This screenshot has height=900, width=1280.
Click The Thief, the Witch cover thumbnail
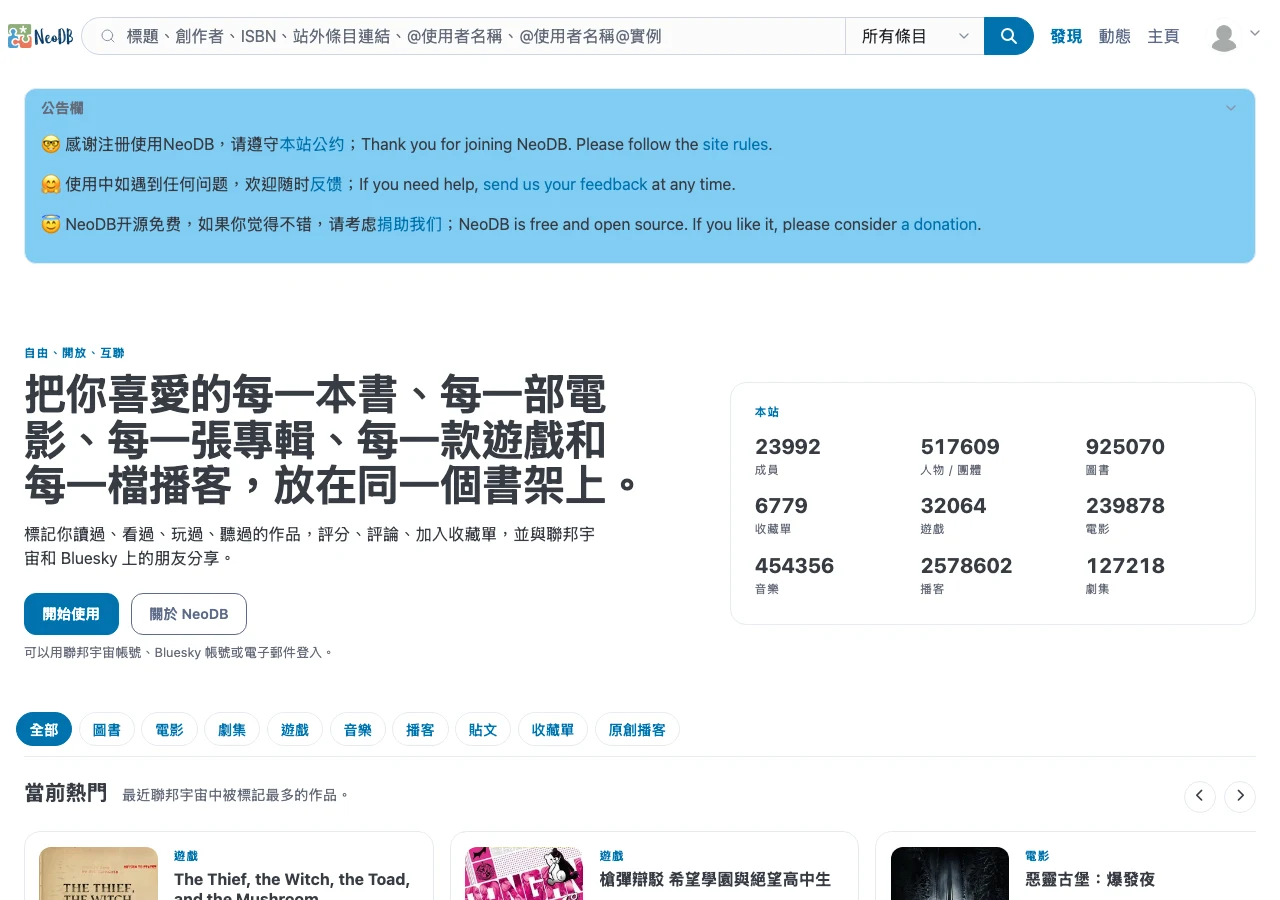click(x=99, y=874)
